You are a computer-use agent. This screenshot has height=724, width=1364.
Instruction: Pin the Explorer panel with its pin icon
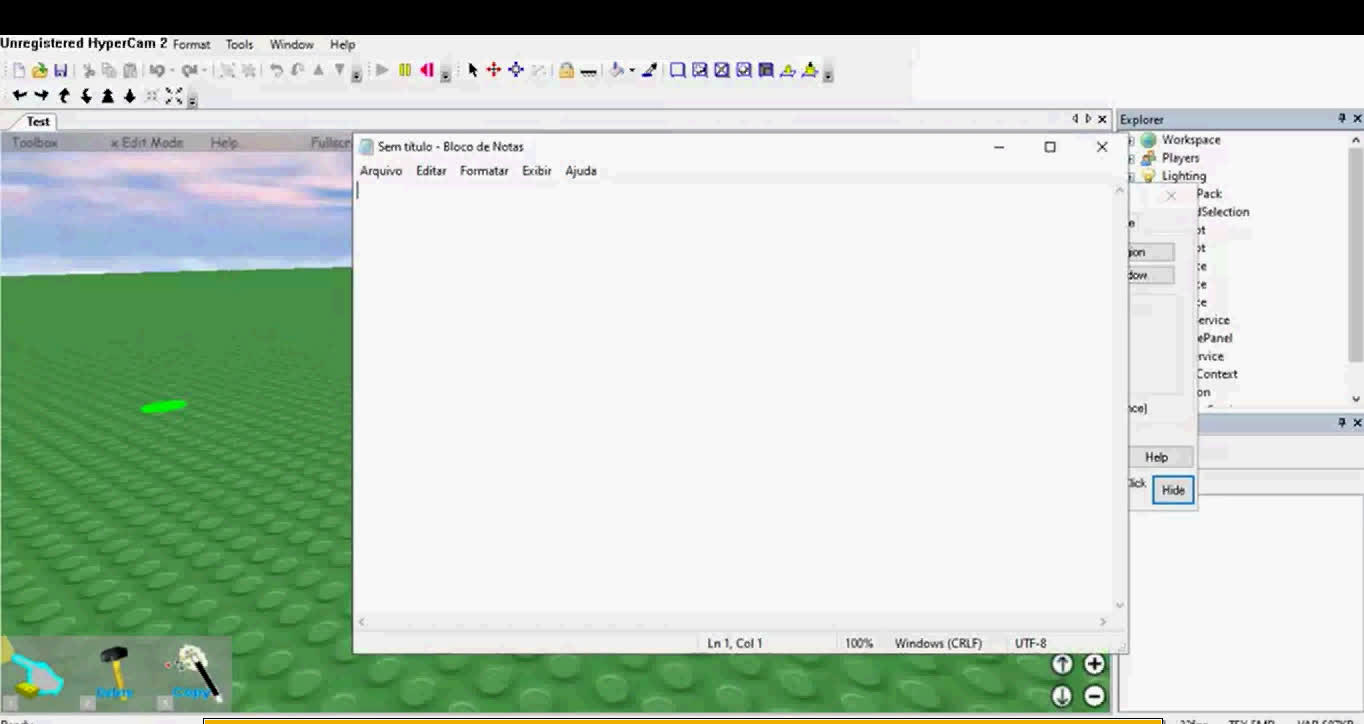point(1344,119)
